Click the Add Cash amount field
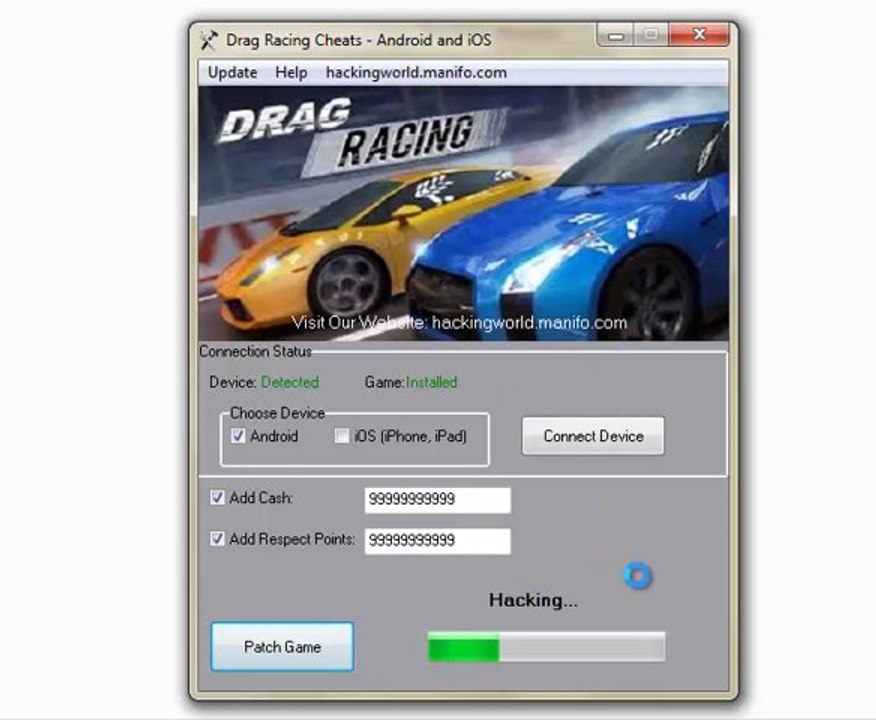Viewport: 876px width, 720px height. coord(437,499)
